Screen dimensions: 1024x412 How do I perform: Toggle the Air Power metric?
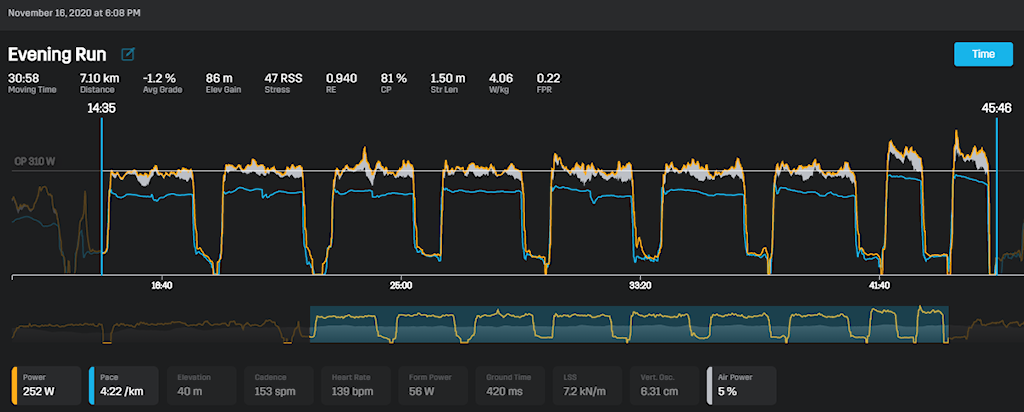point(741,386)
